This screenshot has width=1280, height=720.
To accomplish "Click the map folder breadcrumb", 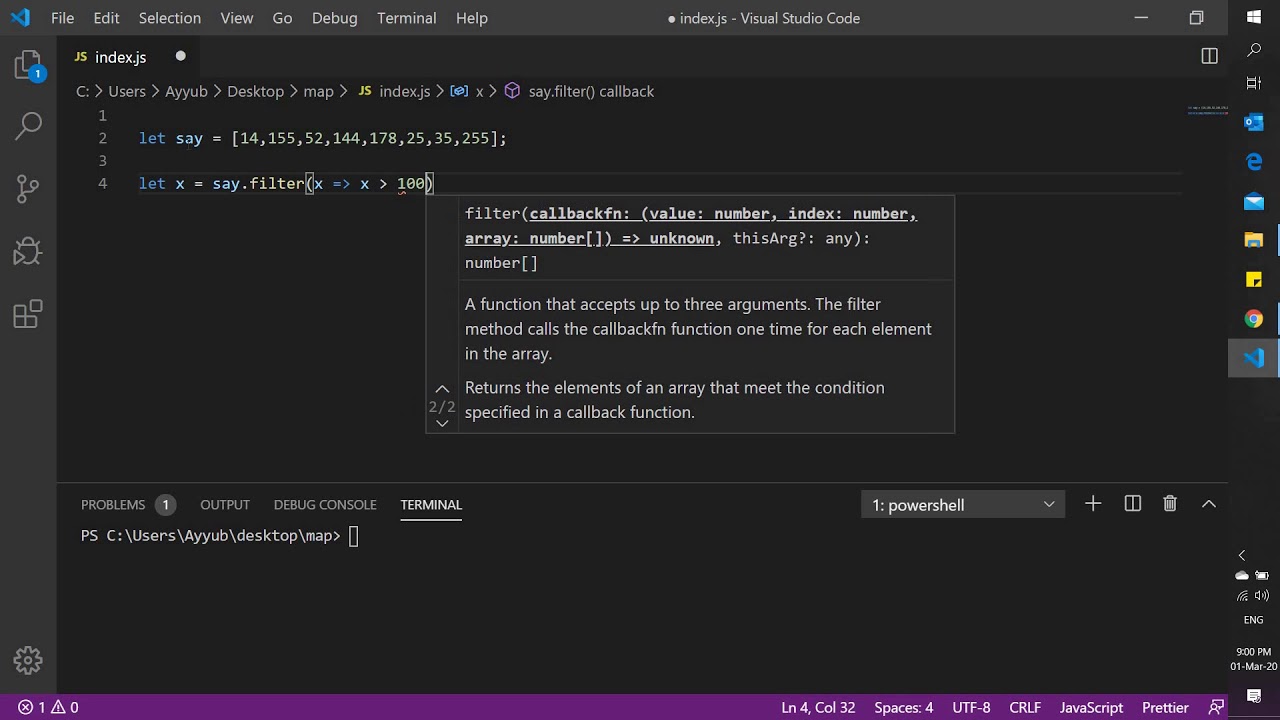I will coord(318,91).
